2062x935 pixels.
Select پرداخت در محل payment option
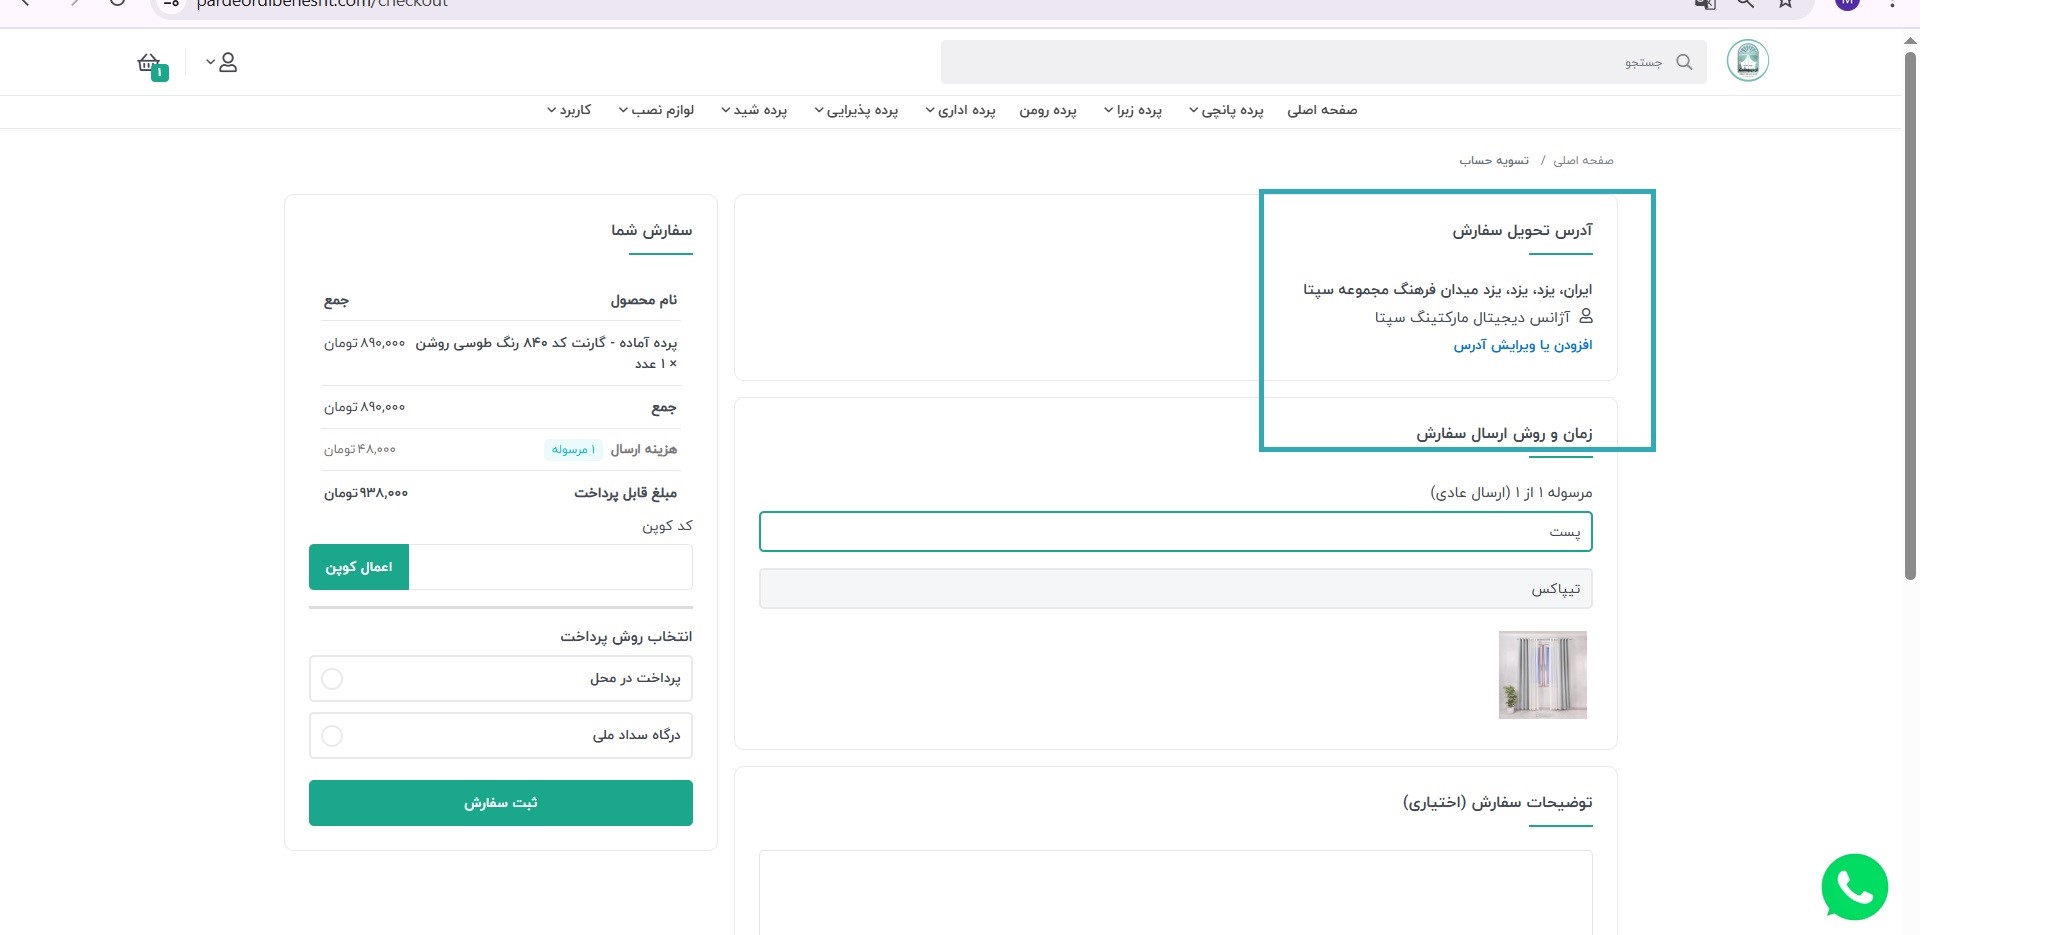point(332,678)
